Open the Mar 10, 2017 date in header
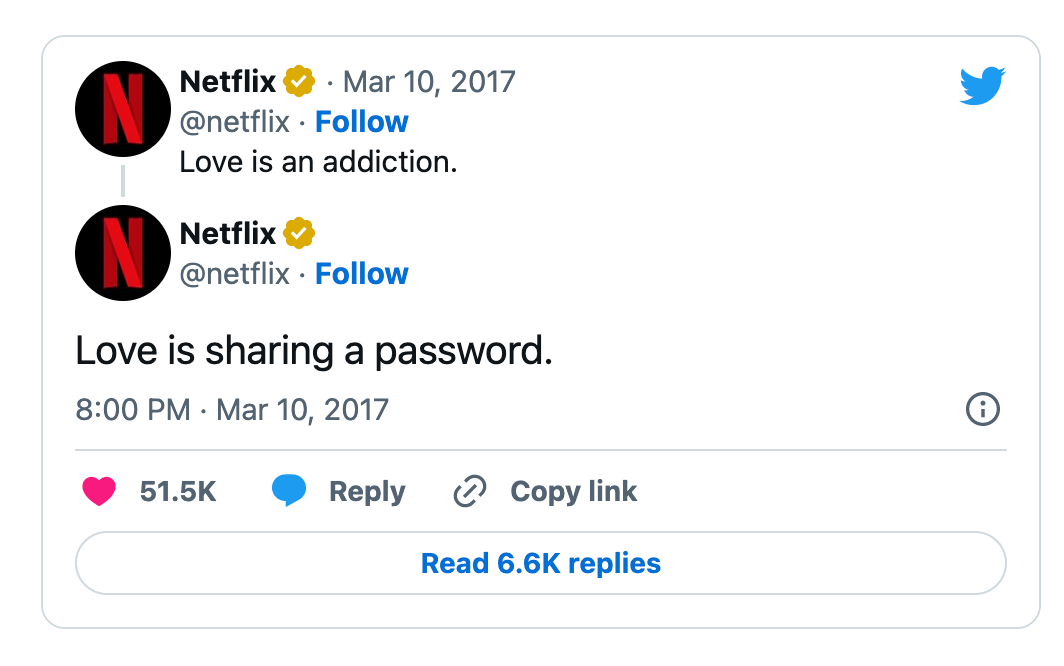 430,82
